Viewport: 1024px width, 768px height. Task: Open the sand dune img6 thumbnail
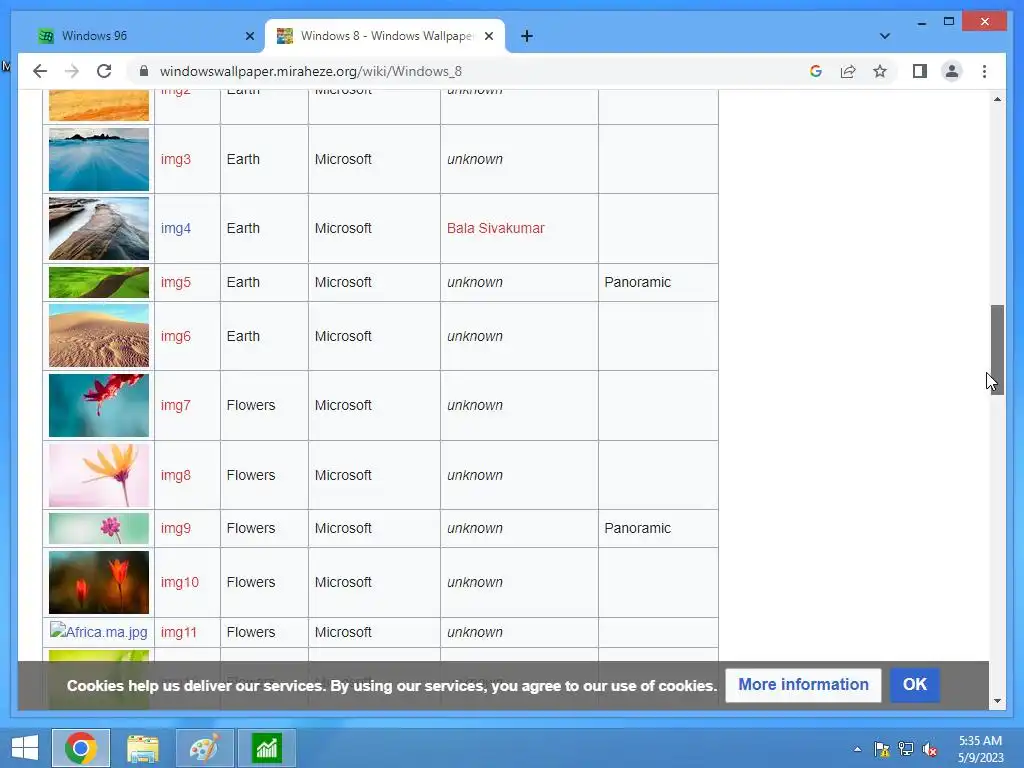coord(99,336)
